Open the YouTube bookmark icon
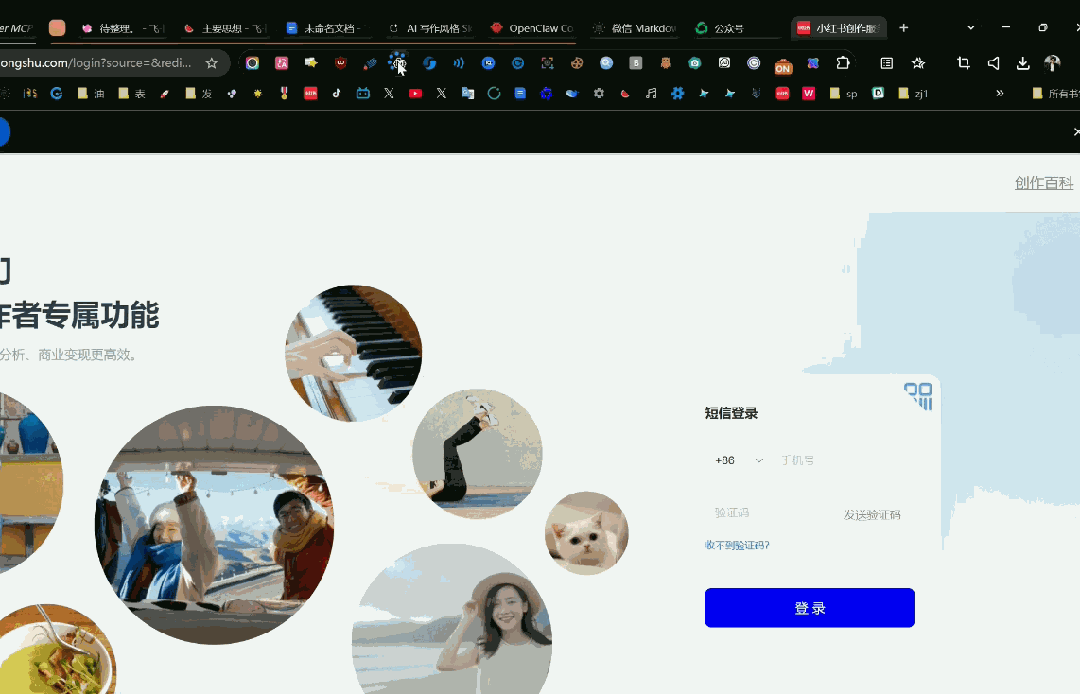 tap(415, 93)
